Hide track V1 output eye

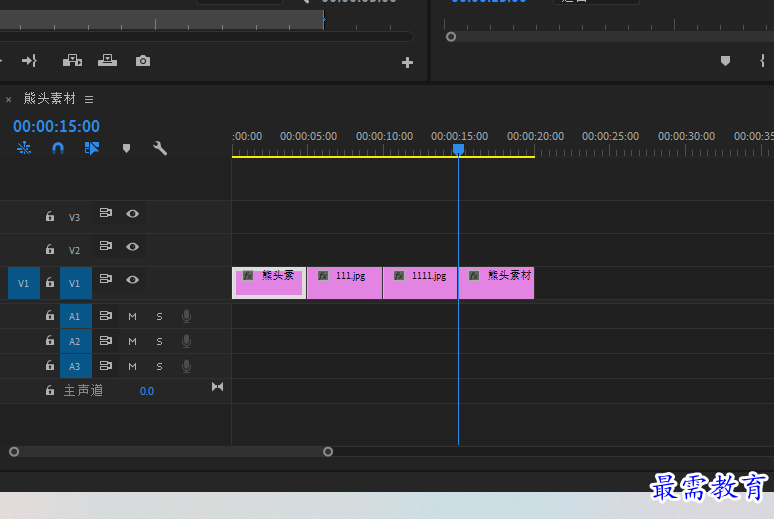(132, 279)
